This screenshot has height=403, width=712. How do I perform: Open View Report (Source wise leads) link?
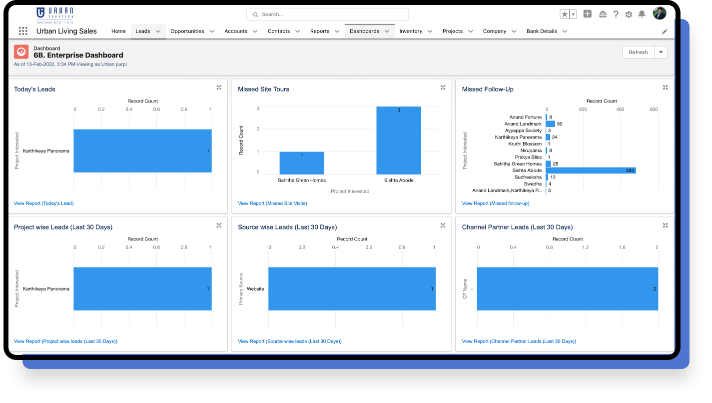click(x=289, y=341)
